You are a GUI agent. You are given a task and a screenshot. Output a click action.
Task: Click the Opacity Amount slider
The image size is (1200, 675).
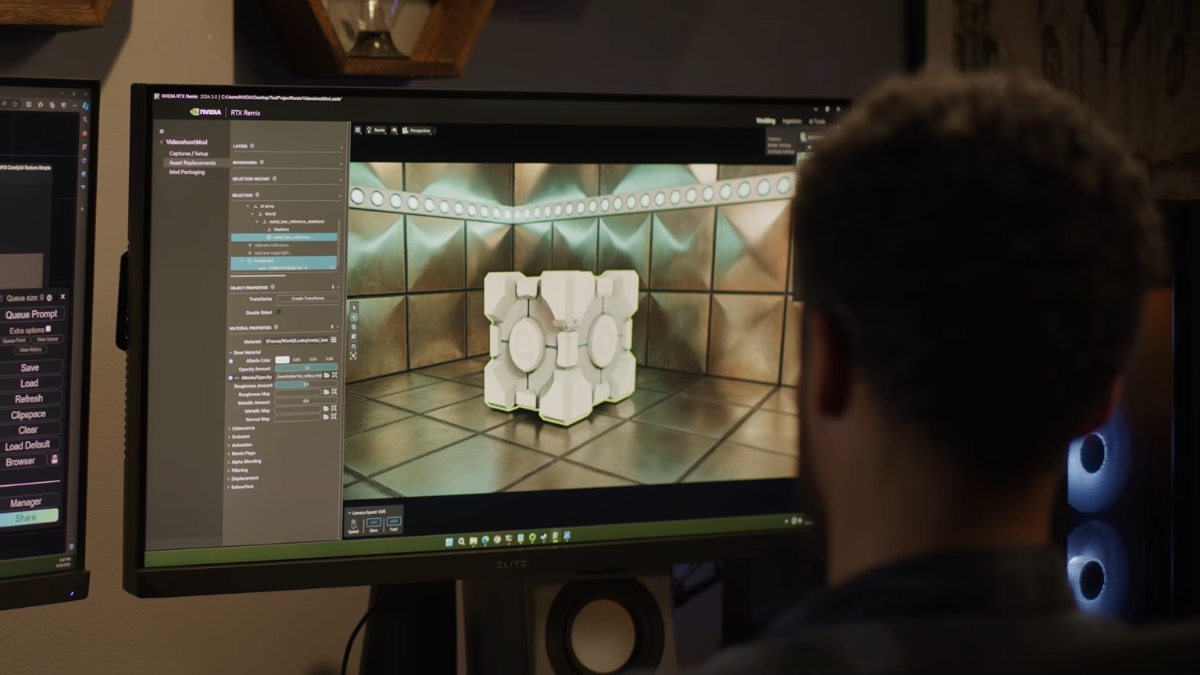[x=306, y=368]
